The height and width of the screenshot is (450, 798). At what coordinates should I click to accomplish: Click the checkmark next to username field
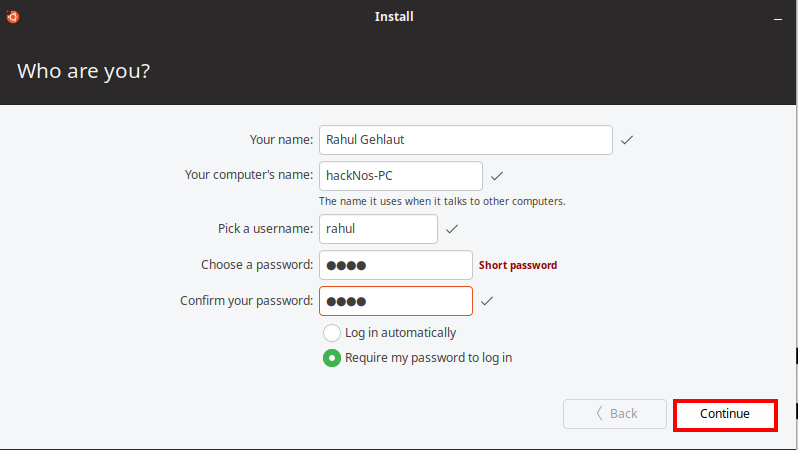[452, 229]
